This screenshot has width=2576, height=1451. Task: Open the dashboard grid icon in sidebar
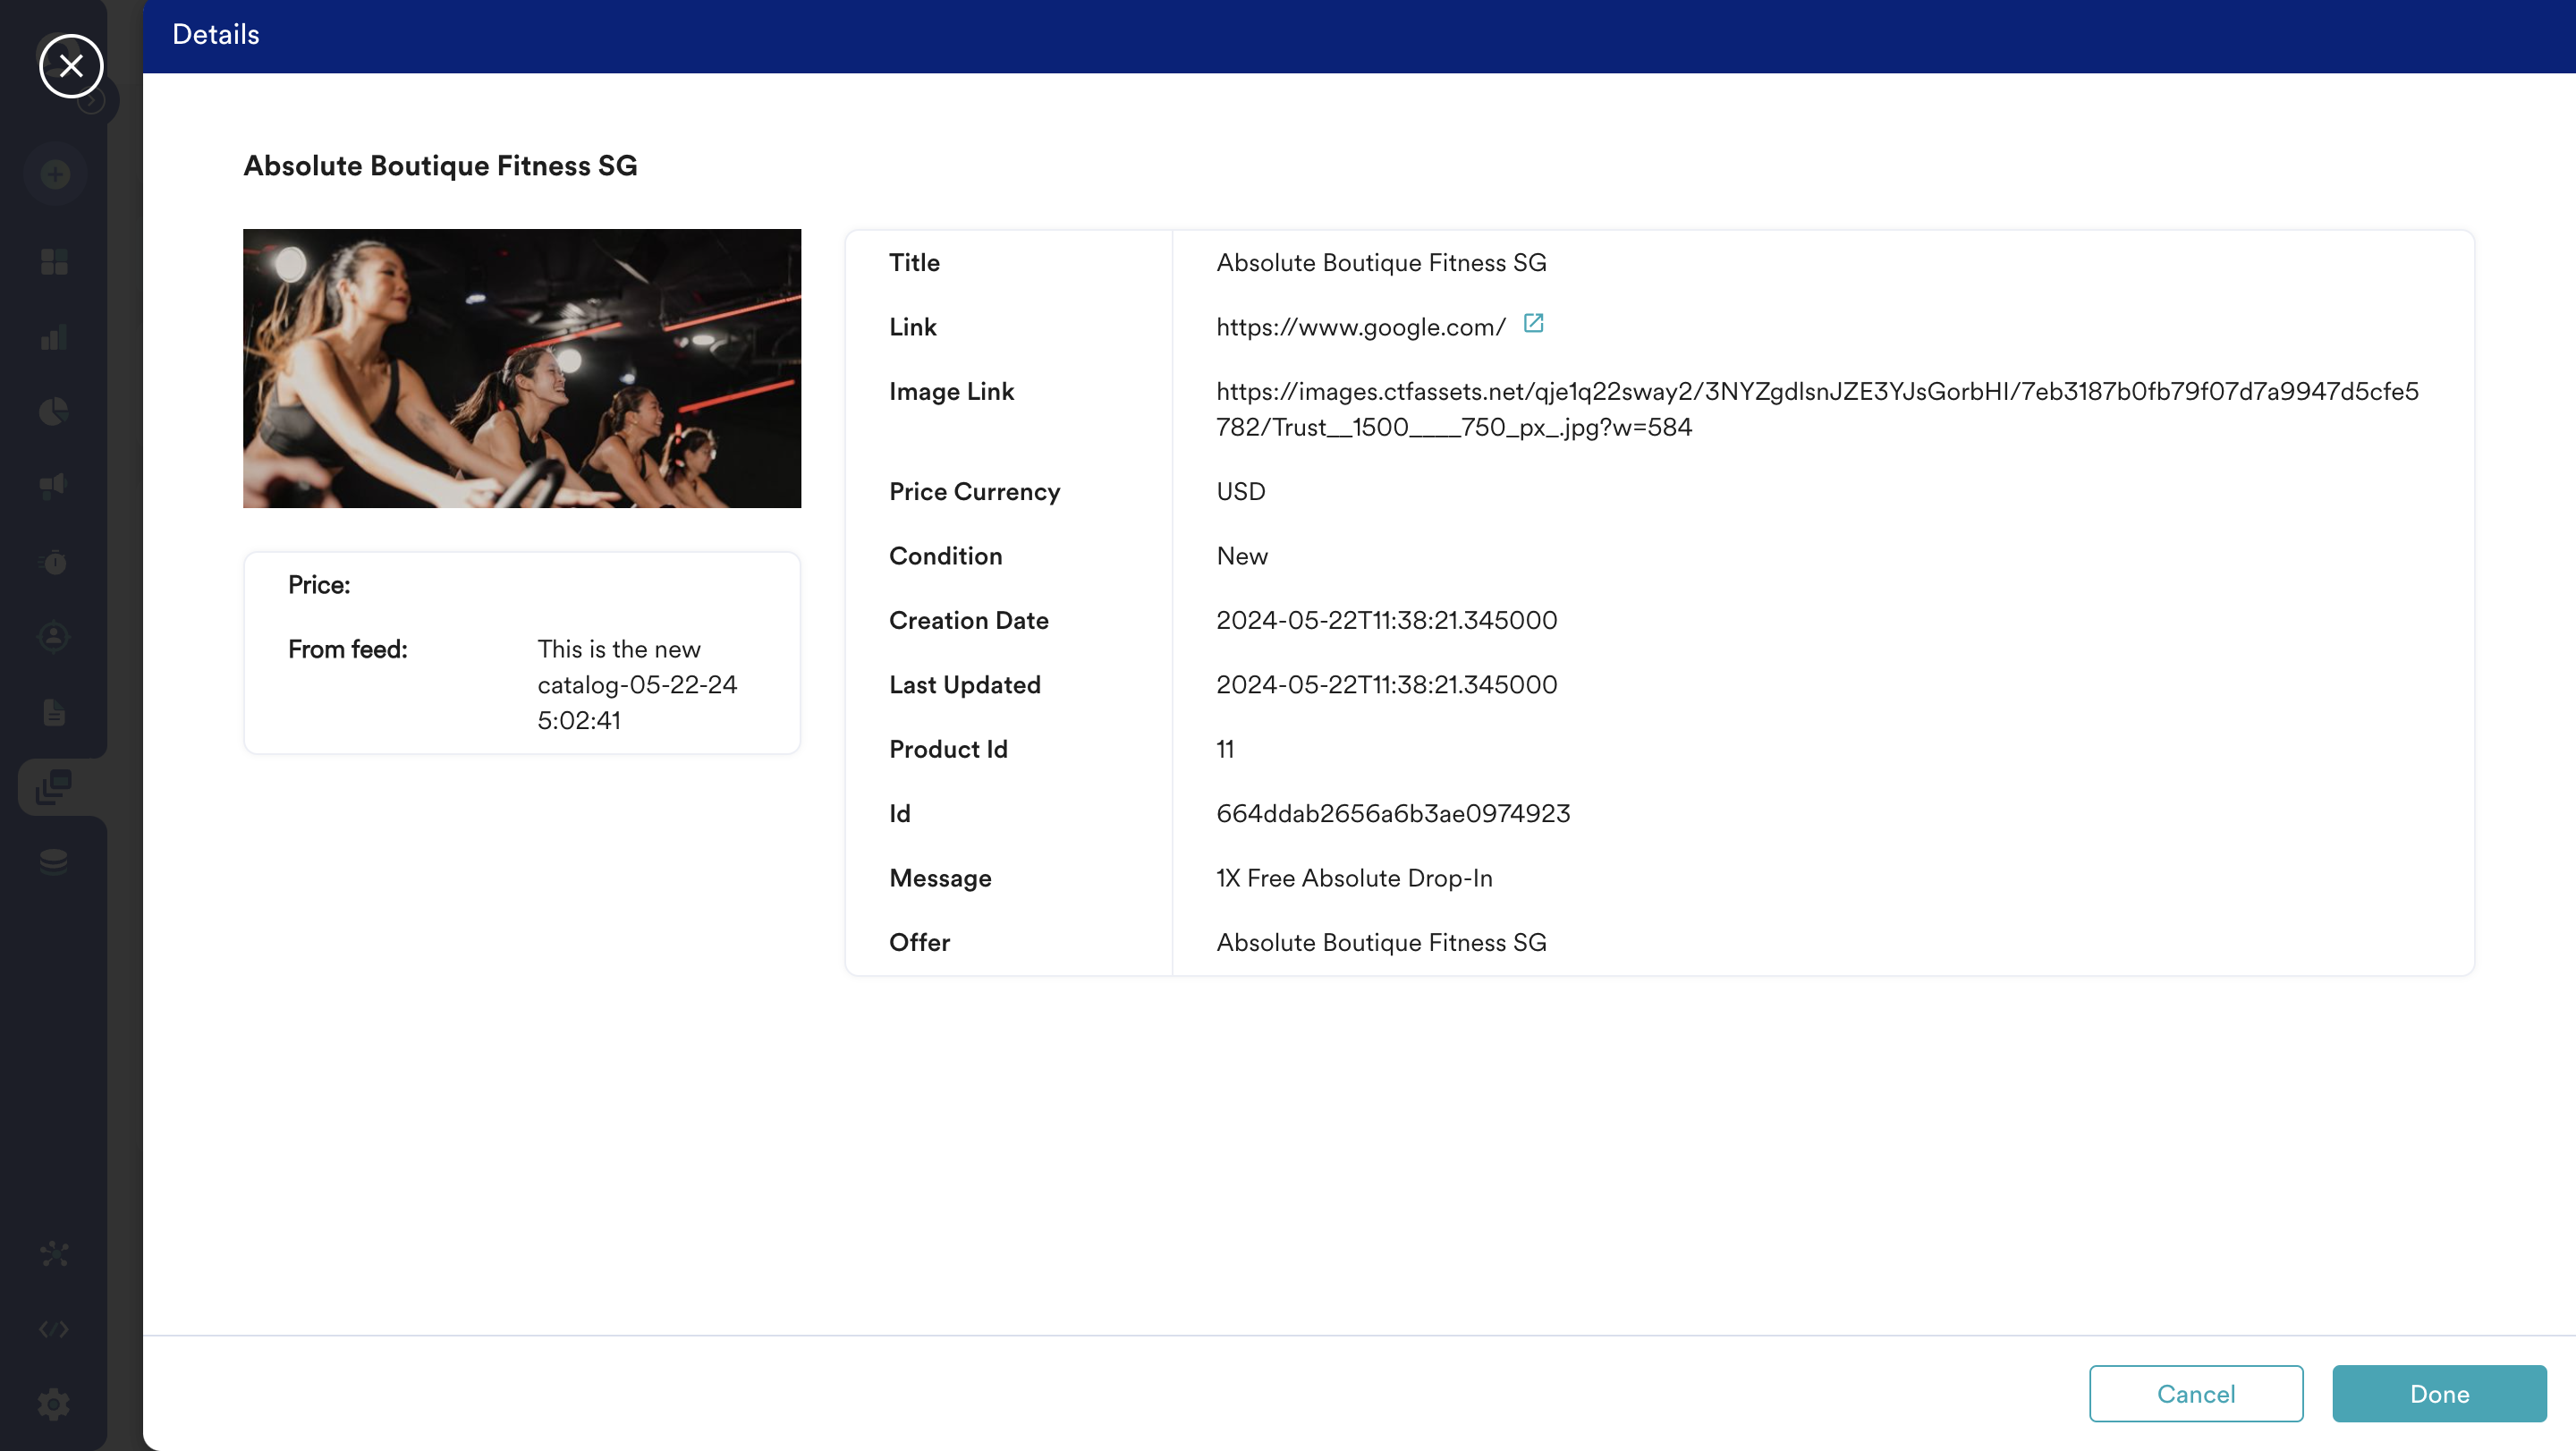[x=55, y=262]
